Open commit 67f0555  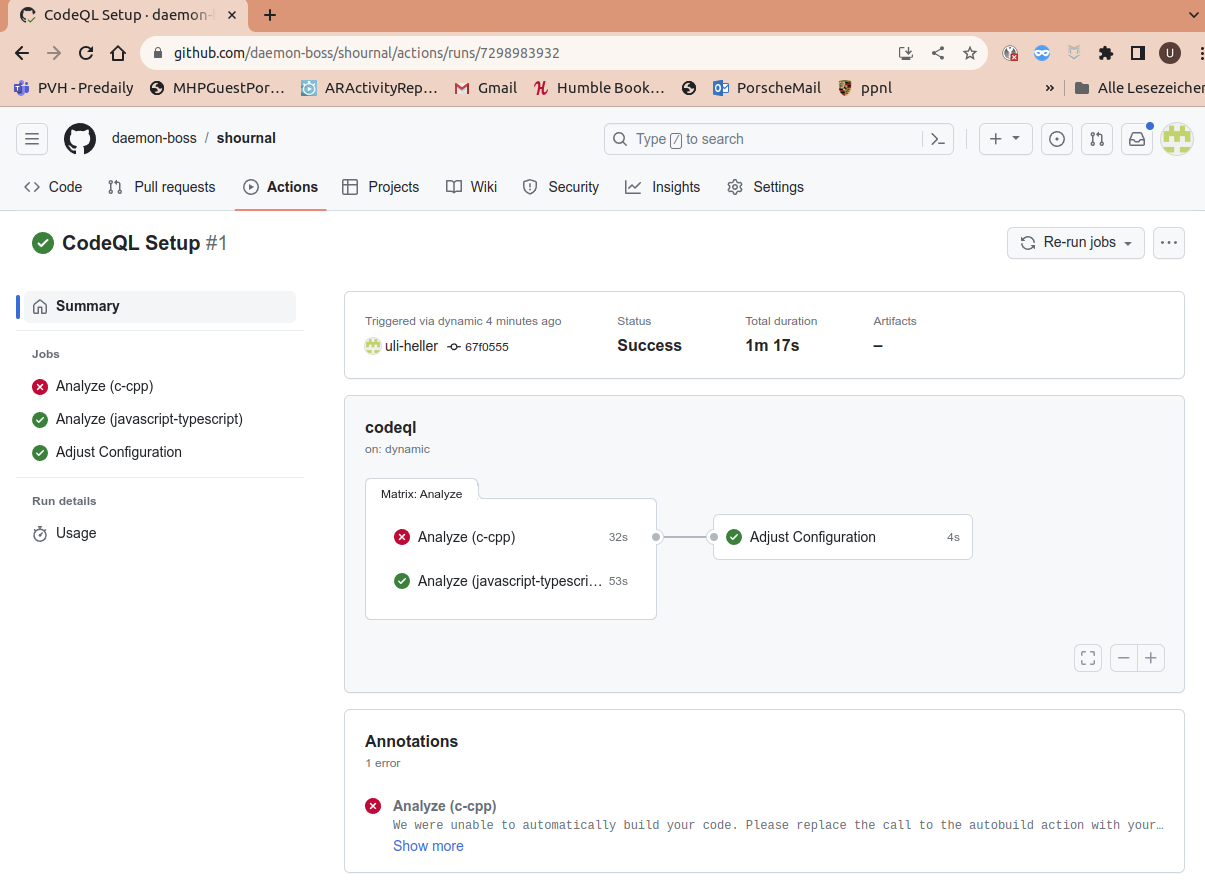coord(488,347)
